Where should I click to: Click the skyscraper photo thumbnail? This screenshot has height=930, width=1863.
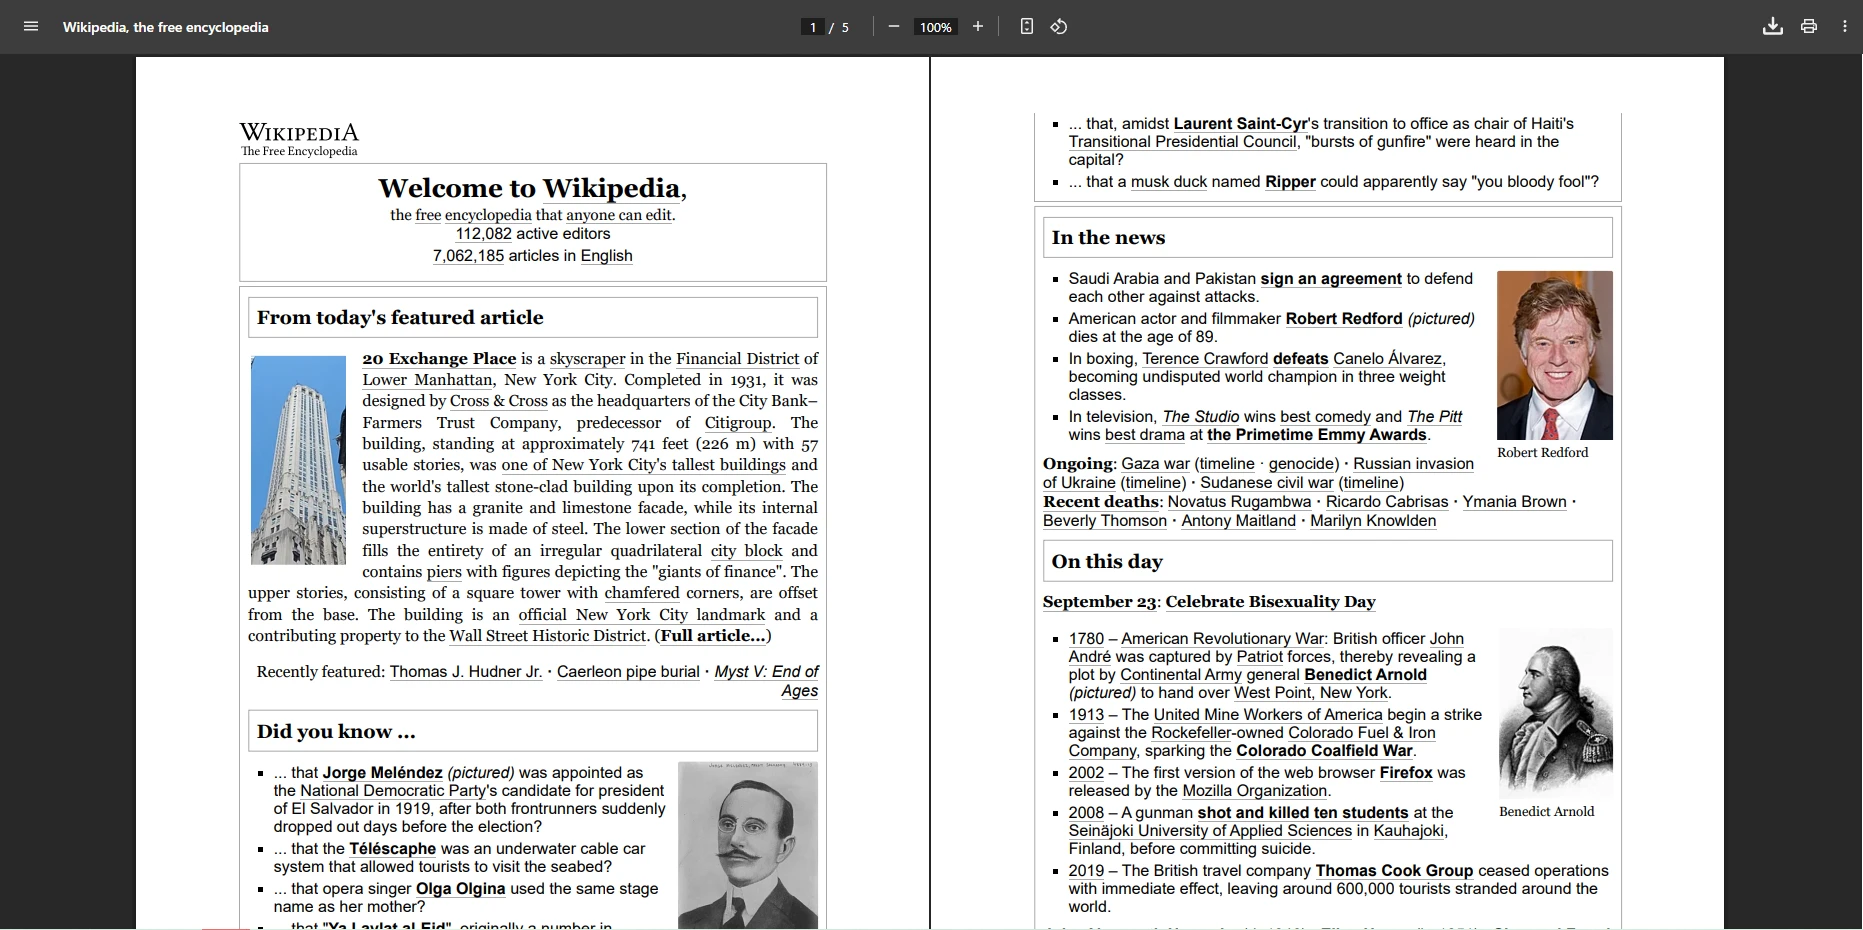click(x=298, y=460)
